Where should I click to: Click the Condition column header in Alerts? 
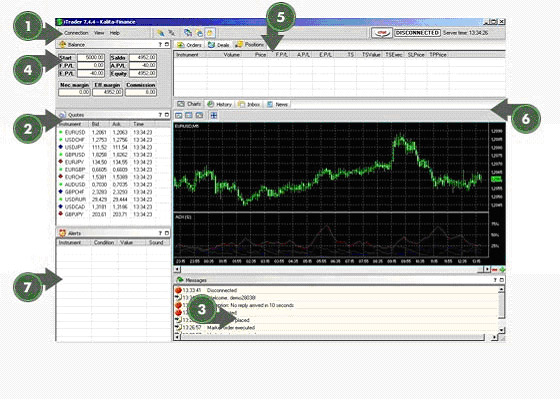pyautogui.click(x=104, y=242)
